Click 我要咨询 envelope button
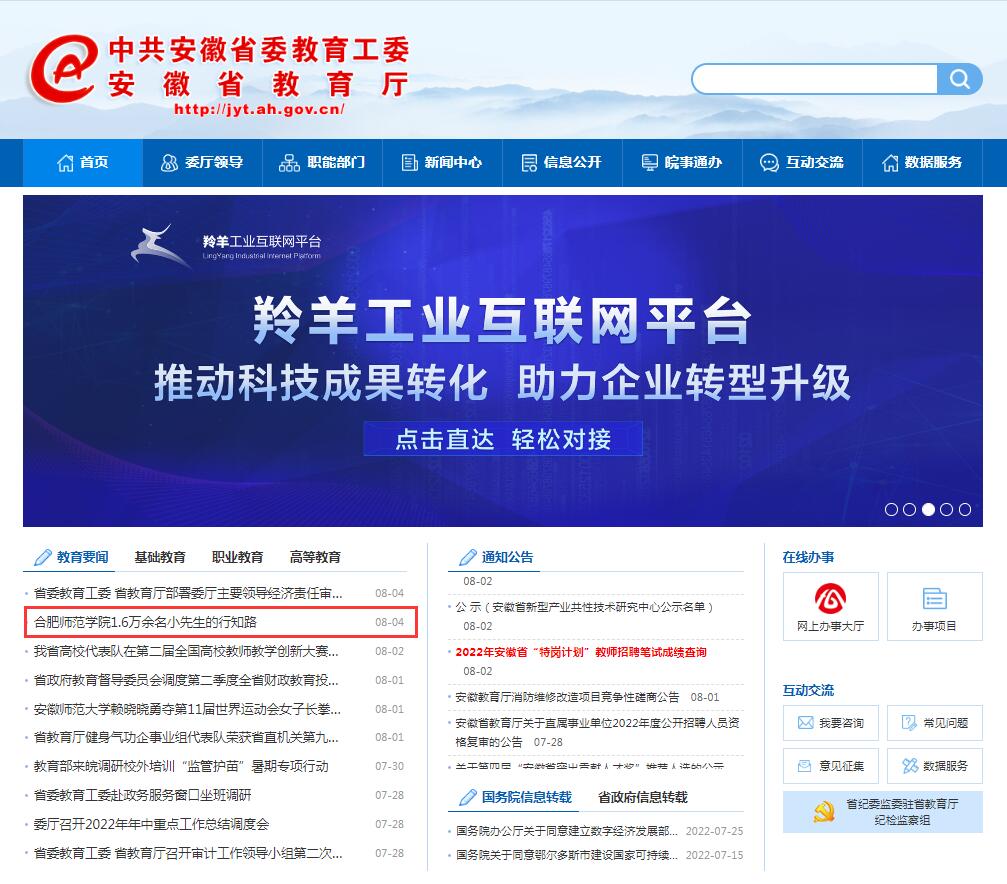The width and height of the screenshot is (1007, 884). tap(830, 723)
